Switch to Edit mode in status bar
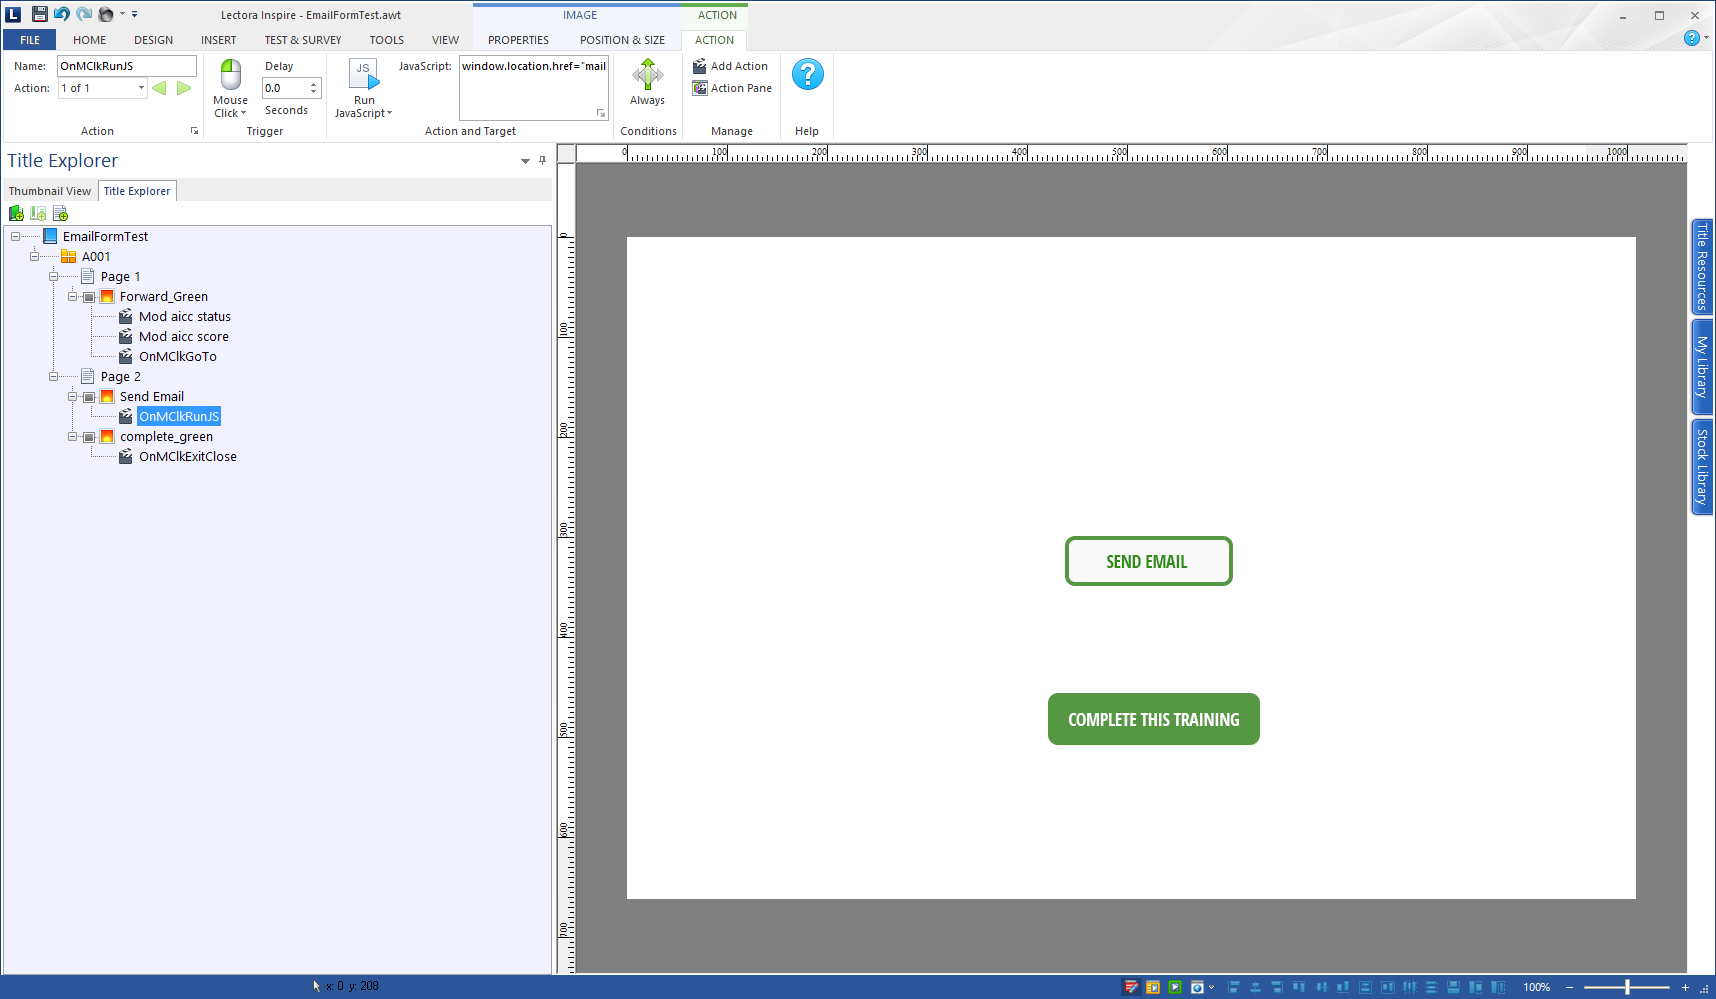The width and height of the screenshot is (1716, 999). pyautogui.click(x=1131, y=987)
